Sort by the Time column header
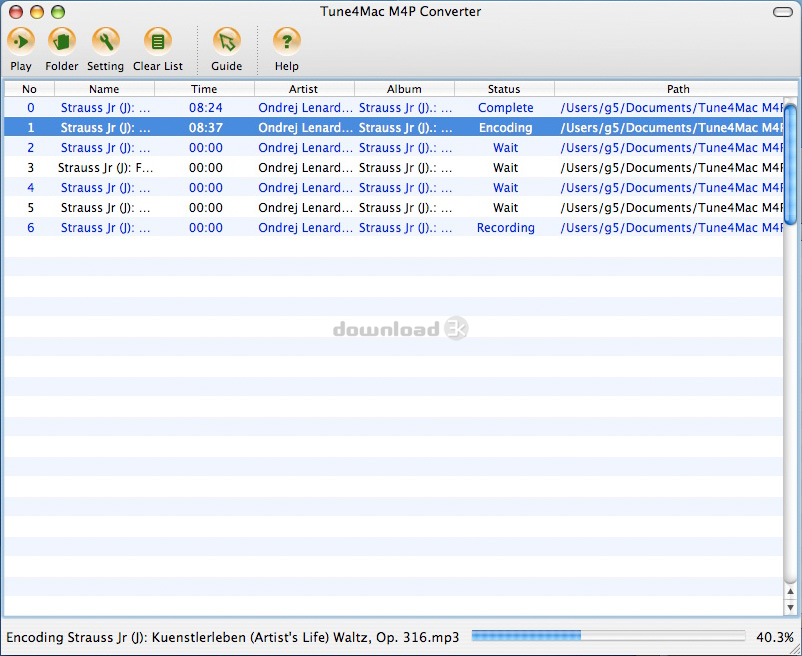Image resolution: width=802 pixels, height=656 pixels. (x=204, y=89)
